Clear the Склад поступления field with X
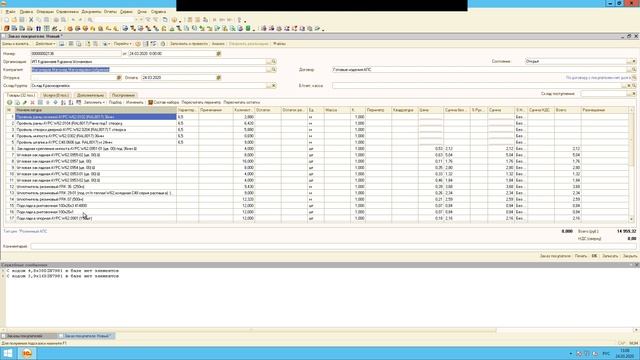 pyautogui.click(x=634, y=94)
